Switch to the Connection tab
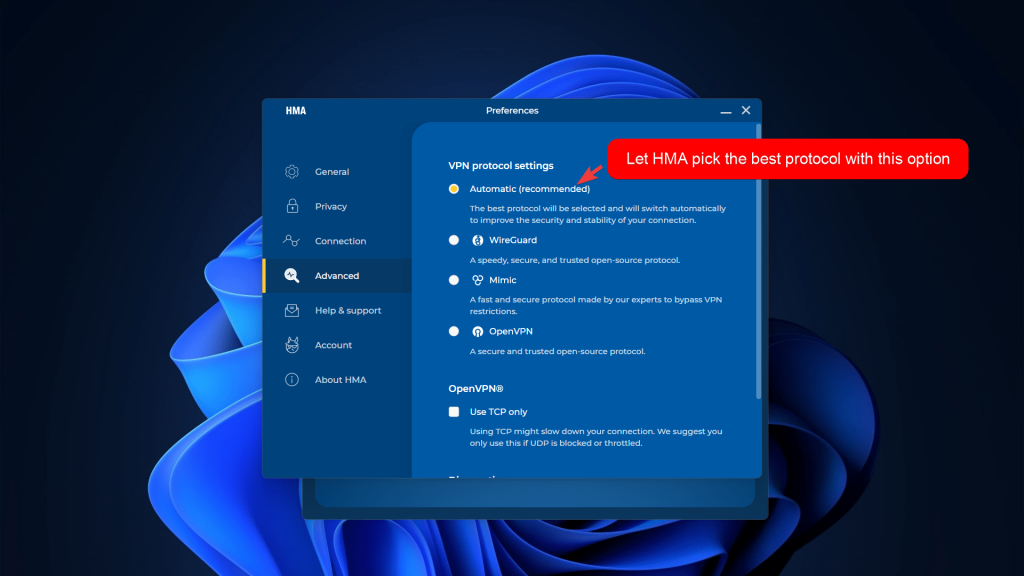This screenshot has height=576, width=1024. pyautogui.click(x=337, y=241)
